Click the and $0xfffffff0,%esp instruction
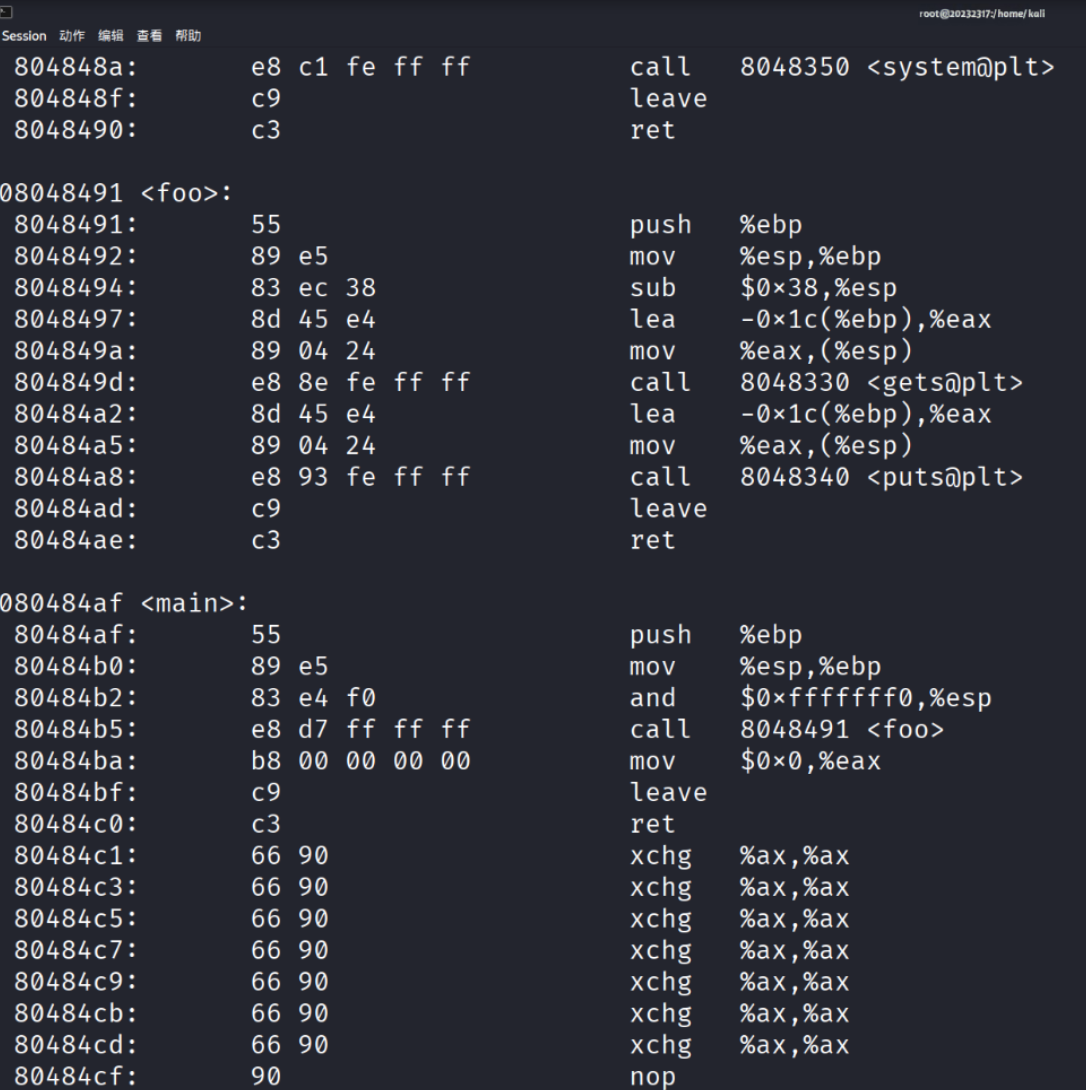 811,698
